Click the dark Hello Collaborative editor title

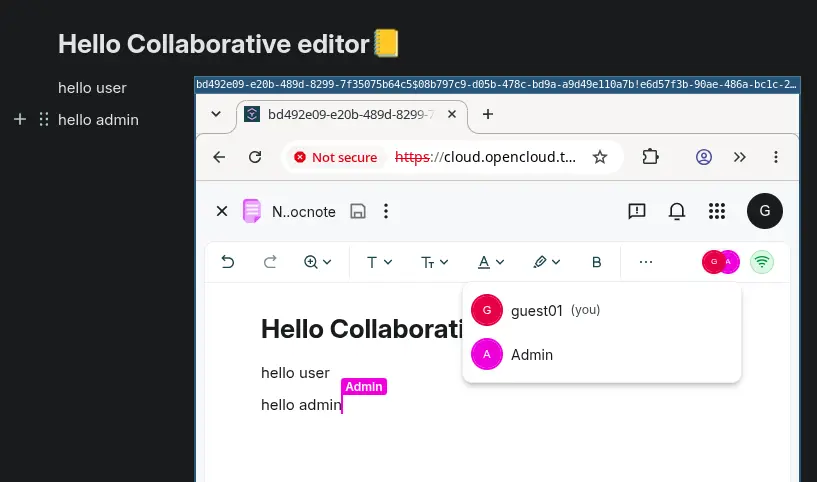(214, 44)
